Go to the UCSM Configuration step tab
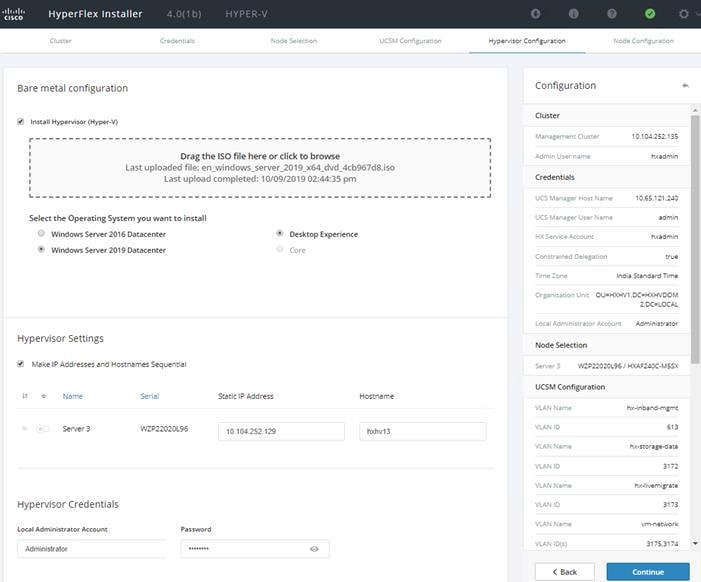Screen dimensions: 701x582 (410, 41)
